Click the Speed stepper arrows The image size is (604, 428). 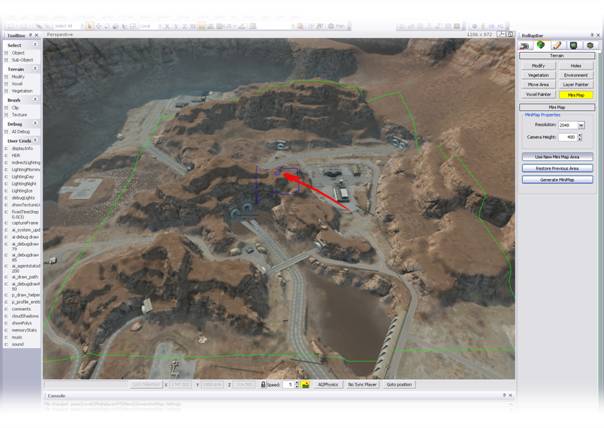(297, 384)
